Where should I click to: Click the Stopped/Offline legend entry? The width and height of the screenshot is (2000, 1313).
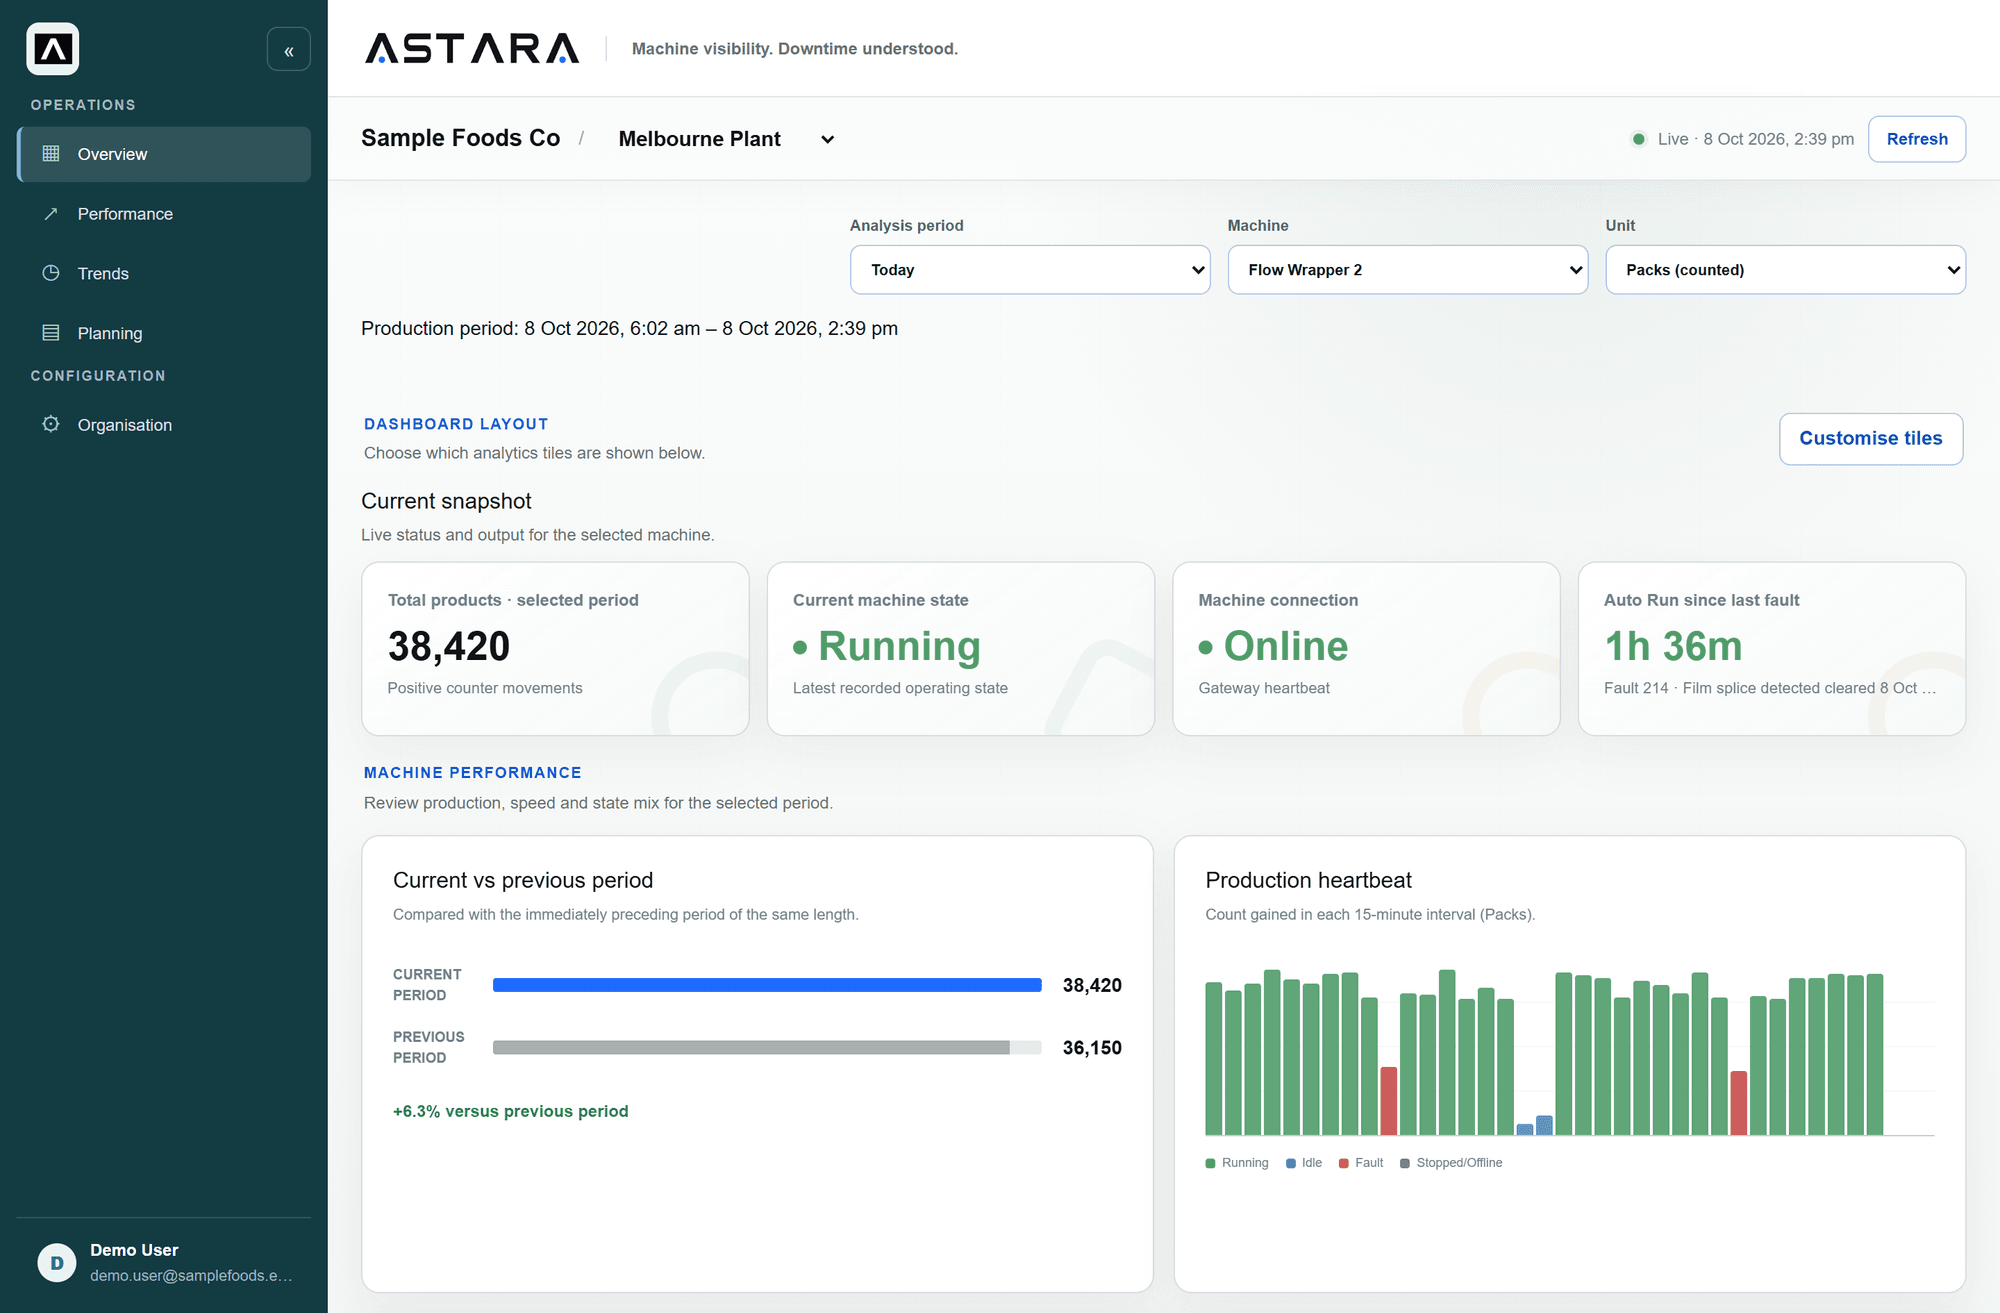(1451, 1163)
